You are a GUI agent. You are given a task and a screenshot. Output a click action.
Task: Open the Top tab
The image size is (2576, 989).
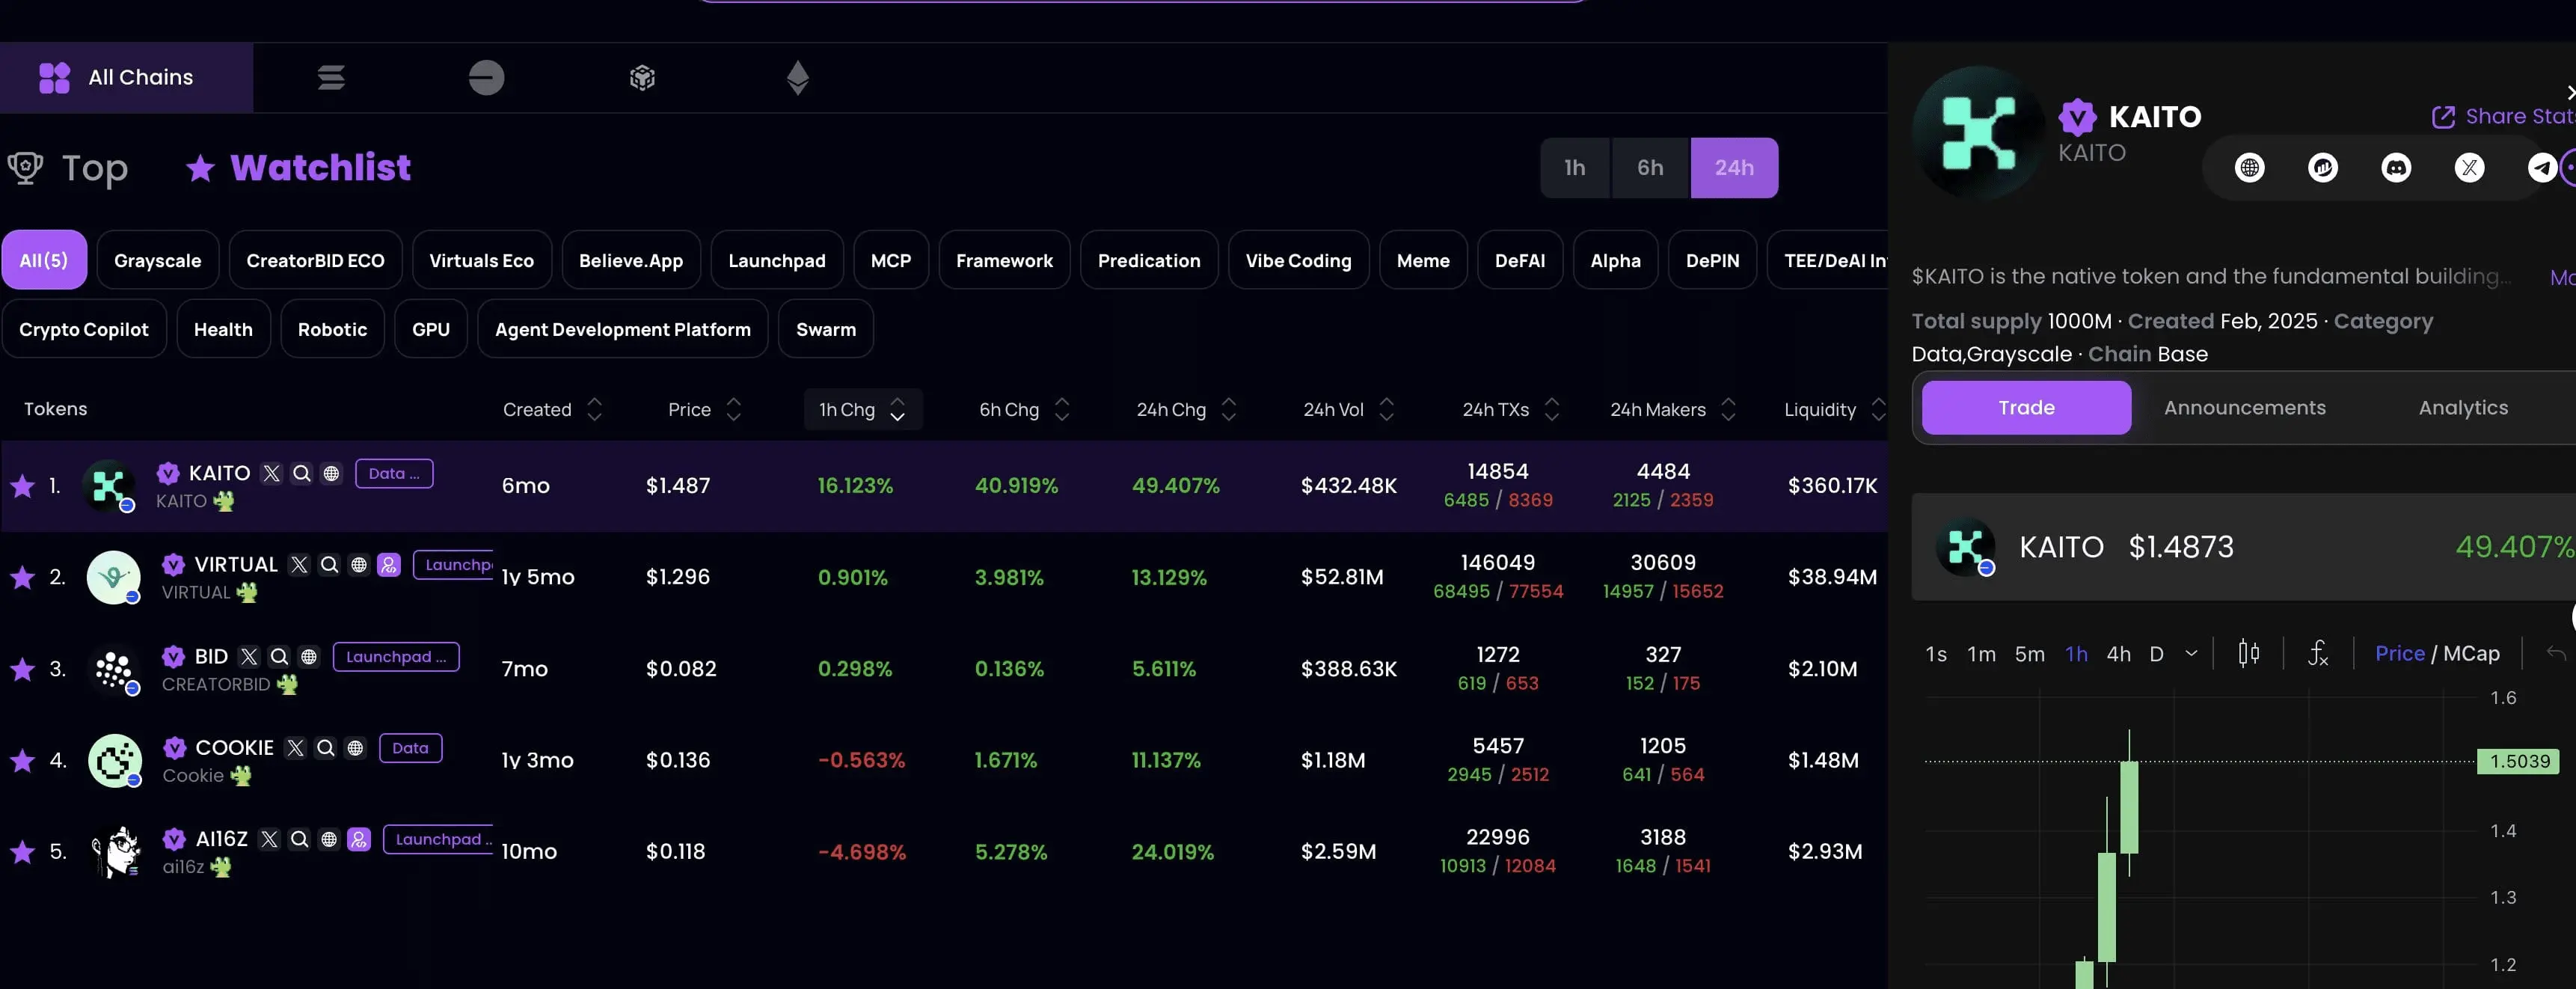pos(69,167)
